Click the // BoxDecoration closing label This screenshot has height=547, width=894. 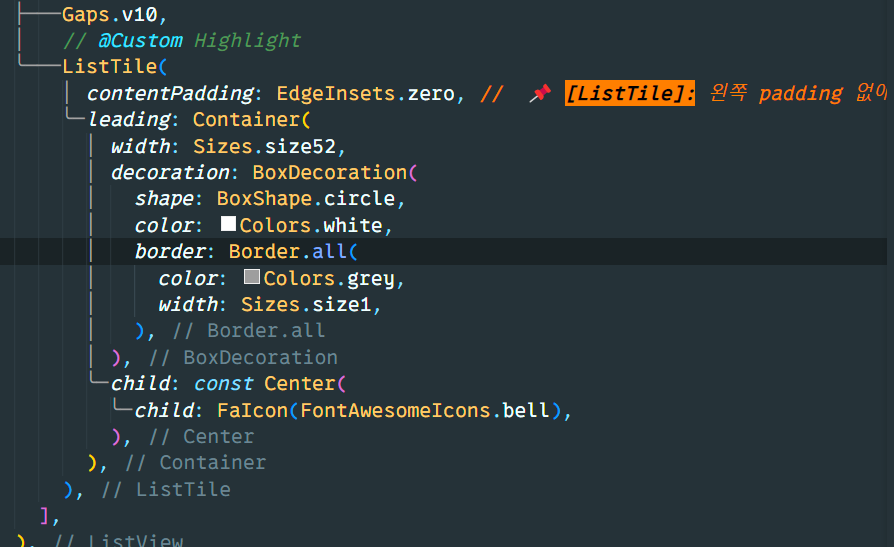tap(243, 358)
